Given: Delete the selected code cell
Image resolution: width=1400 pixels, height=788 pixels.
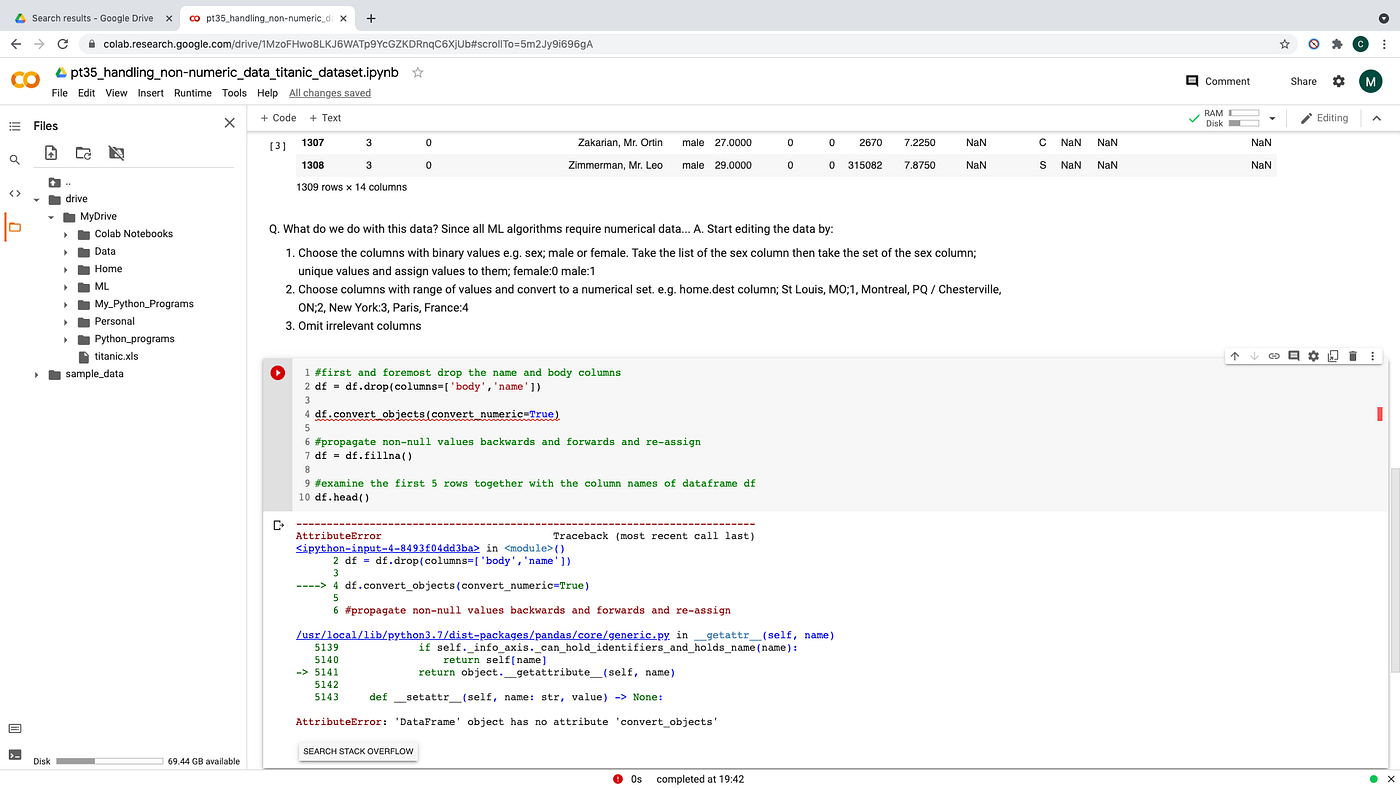Looking at the screenshot, I should tap(1352, 355).
